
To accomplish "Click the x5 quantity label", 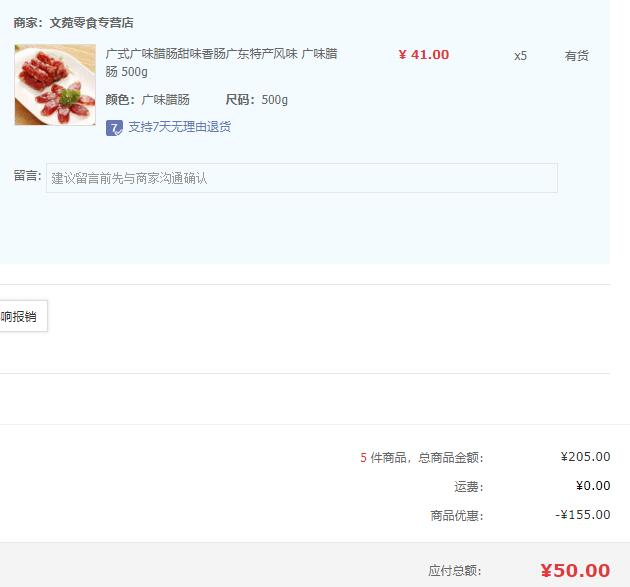I will click(x=520, y=56).
